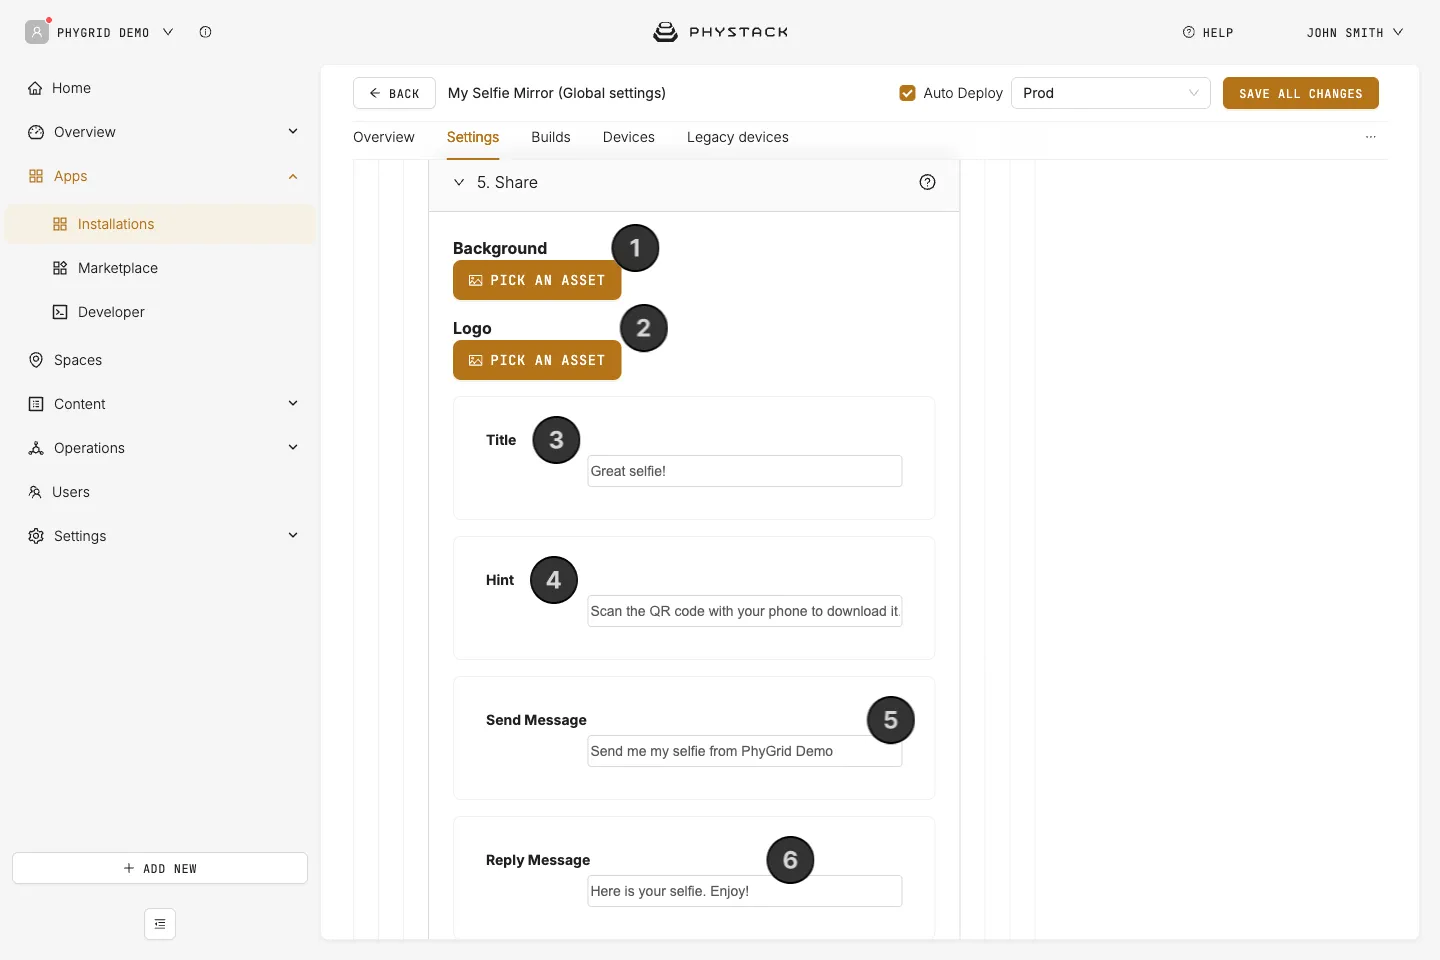Open the Legacy devices tab
This screenshot has height=960, width=1440.
[x=738, y=137]
